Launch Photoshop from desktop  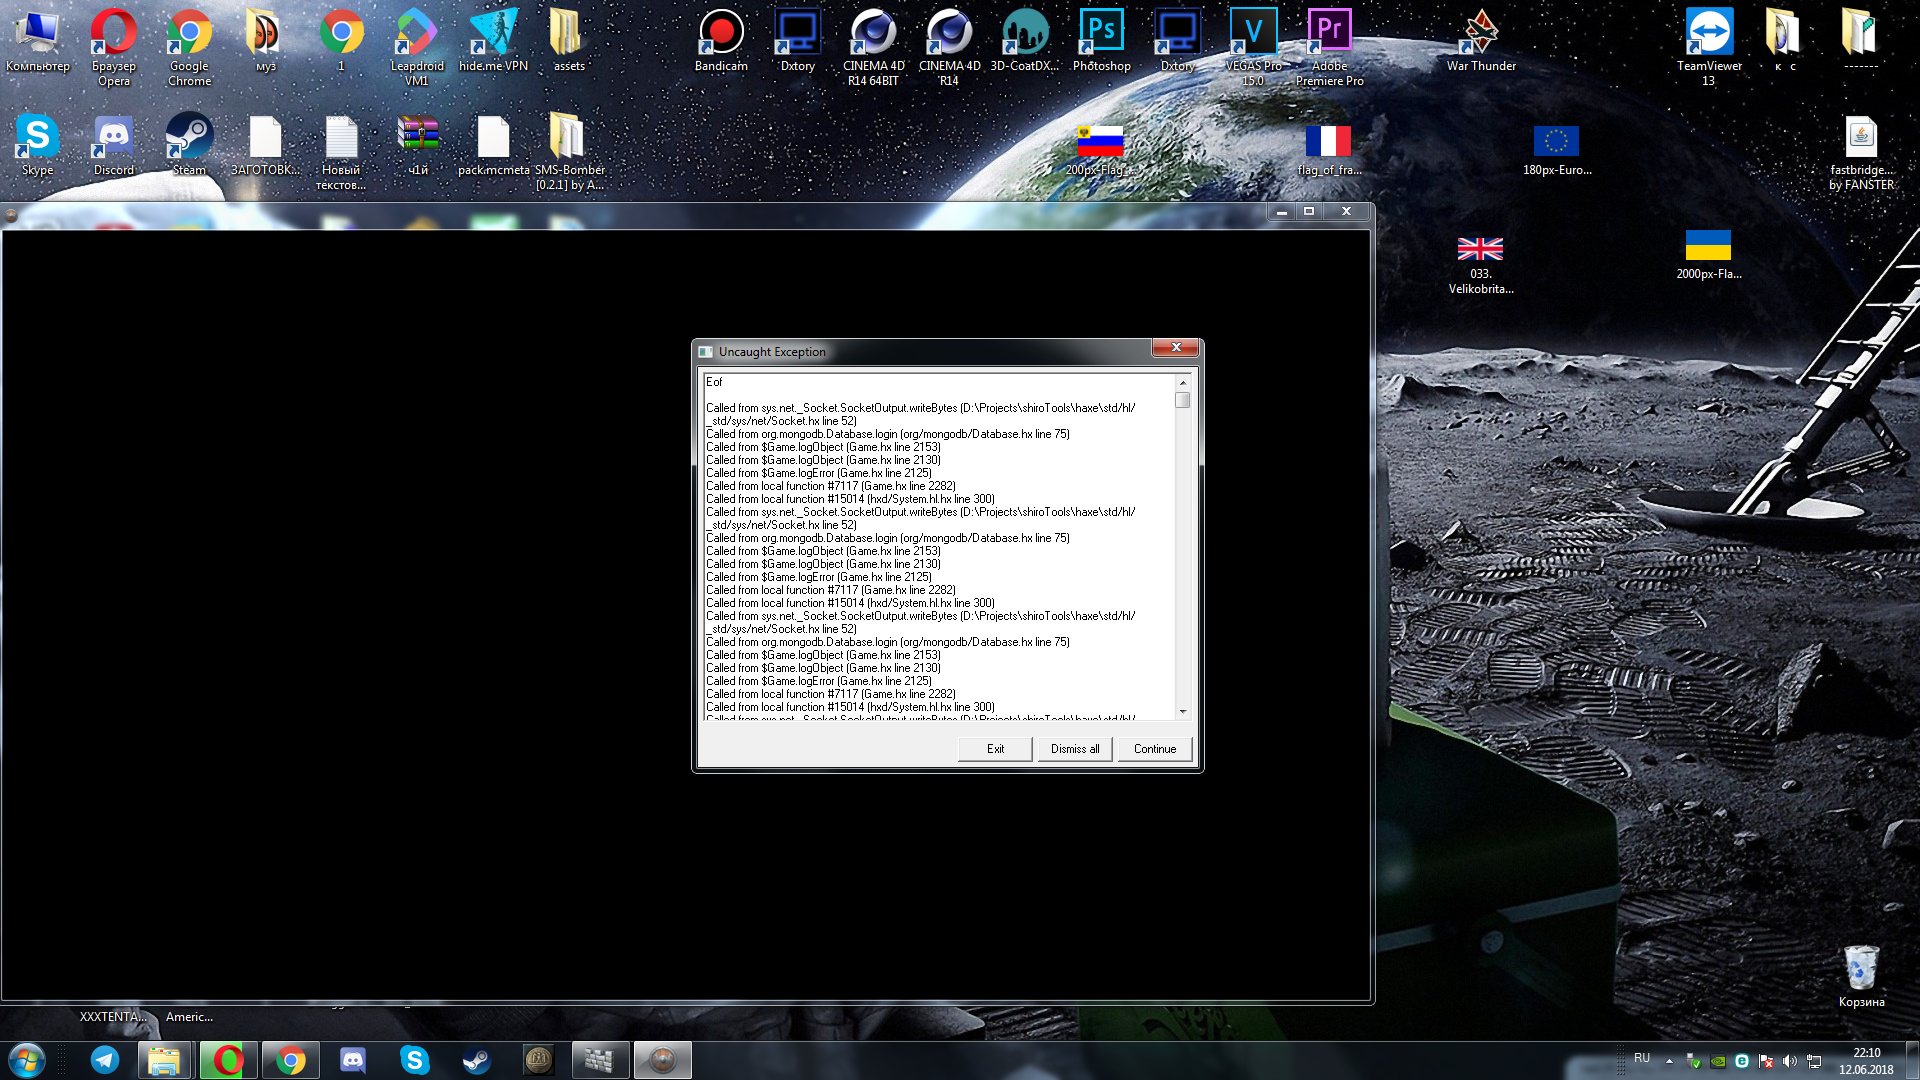pyautogui.click(x=1101, y=42)
